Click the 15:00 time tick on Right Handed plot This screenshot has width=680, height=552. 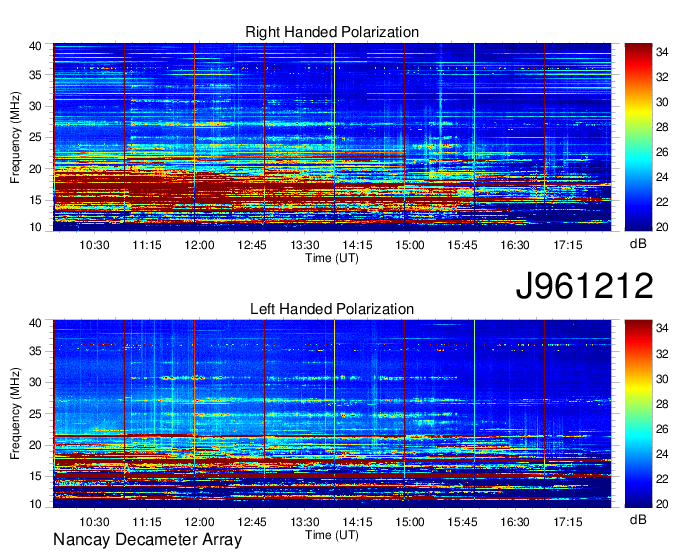click(x=410, y=245)
